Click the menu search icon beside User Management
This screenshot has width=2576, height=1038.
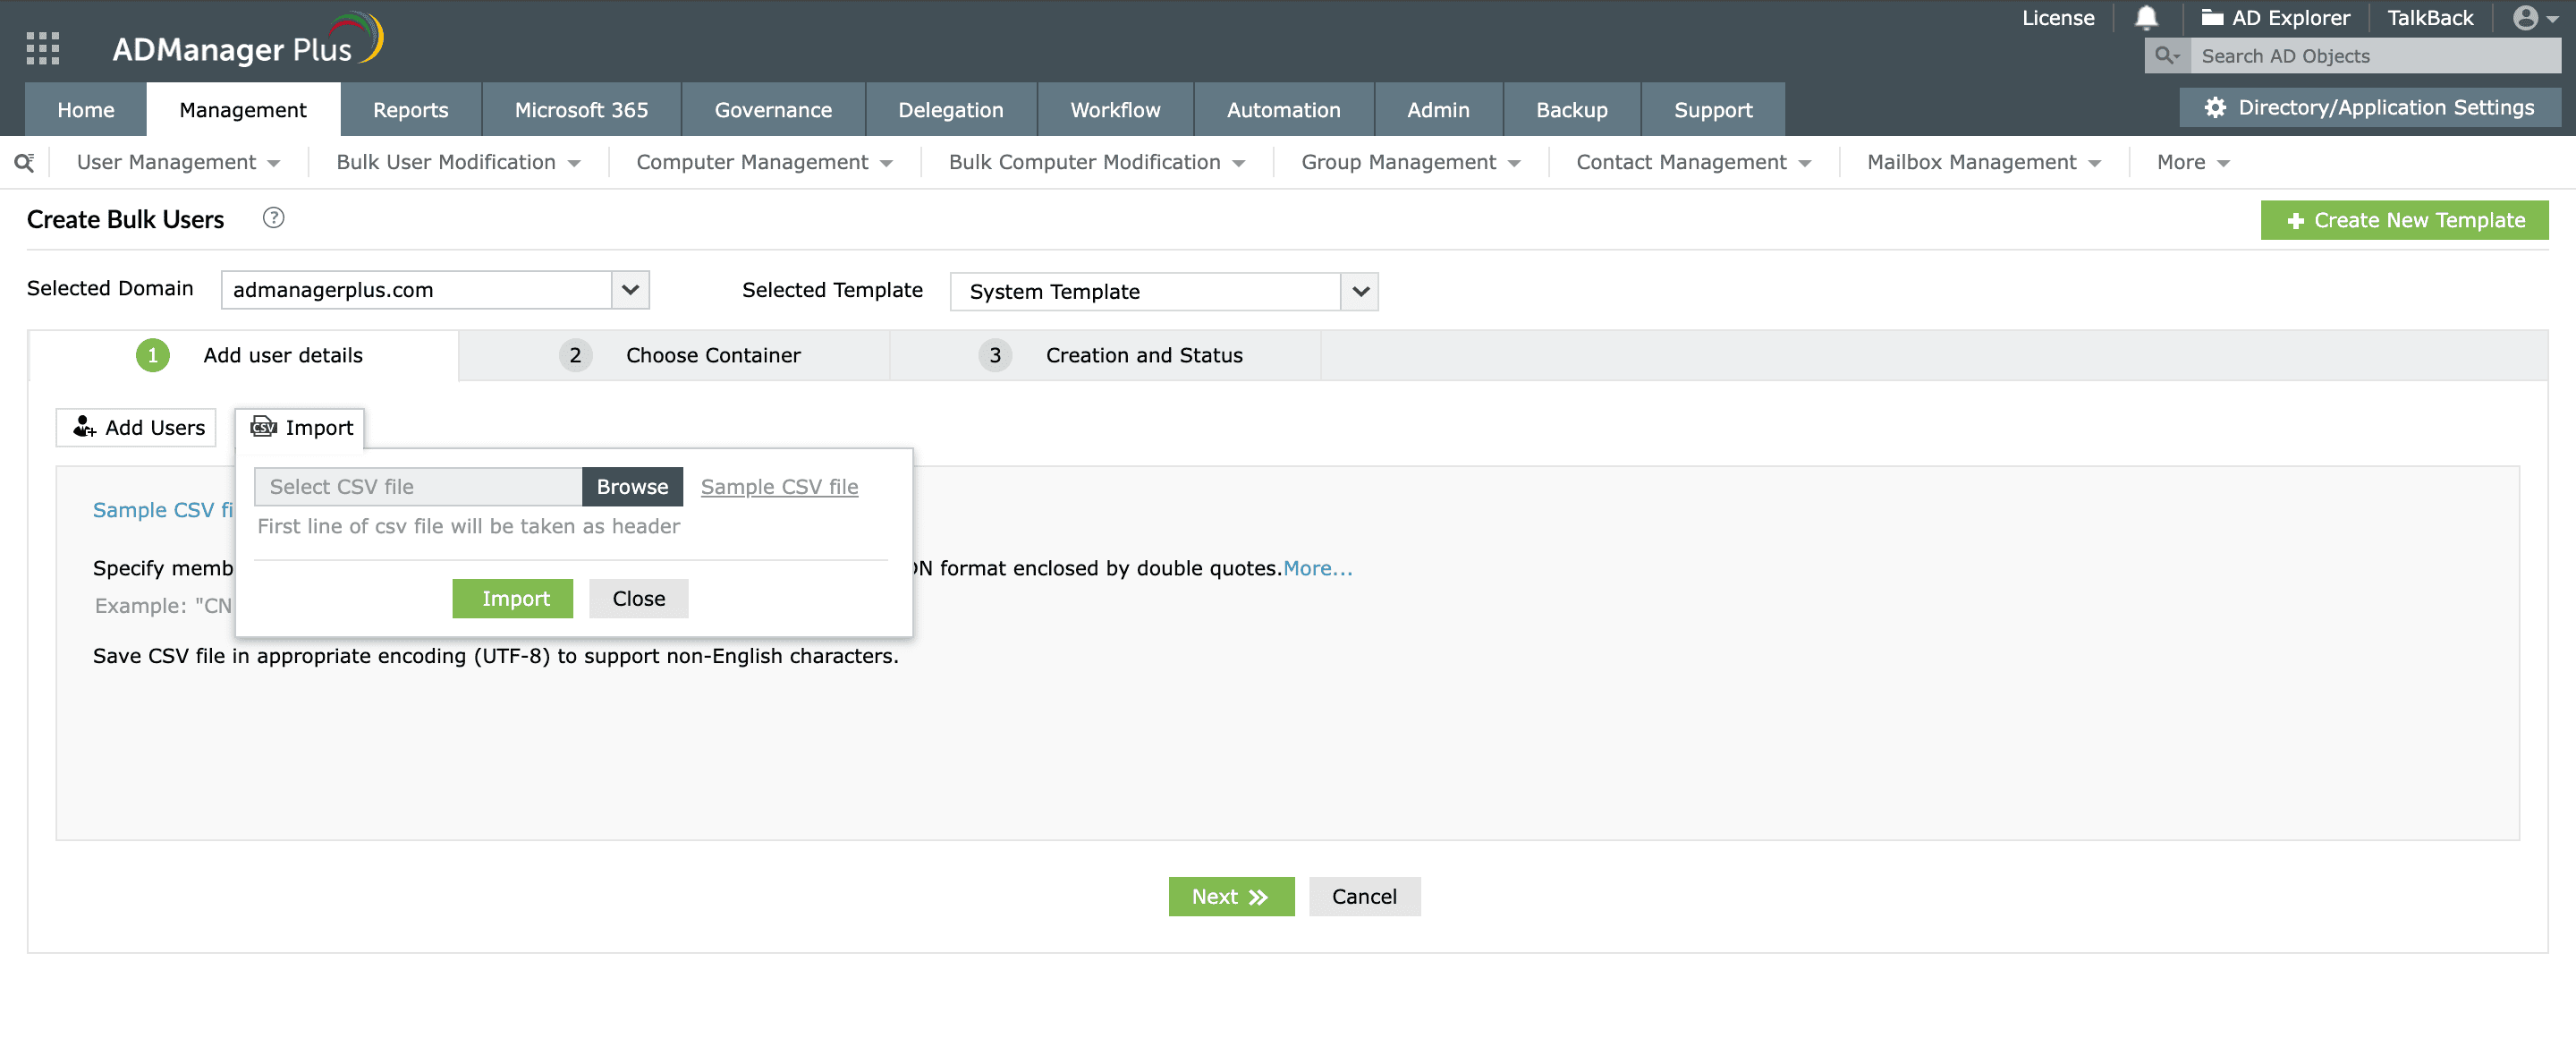tap(24, 162)
